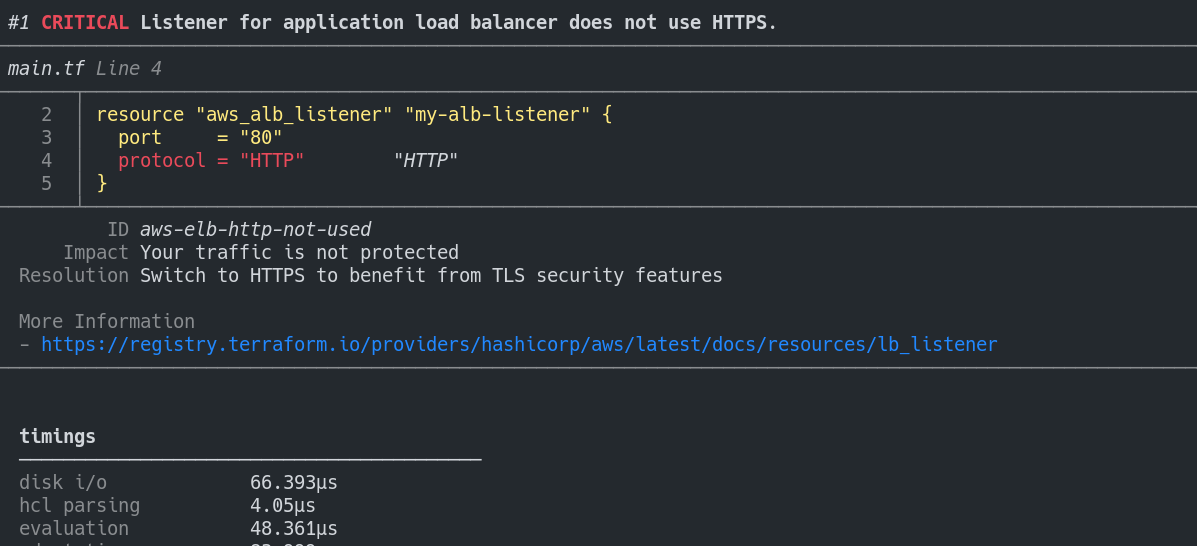Image resolution: width=1197 pixels, height=546 pixels.
Task: Click line number 4 in the gutter
Action: [x=46, y=161]
